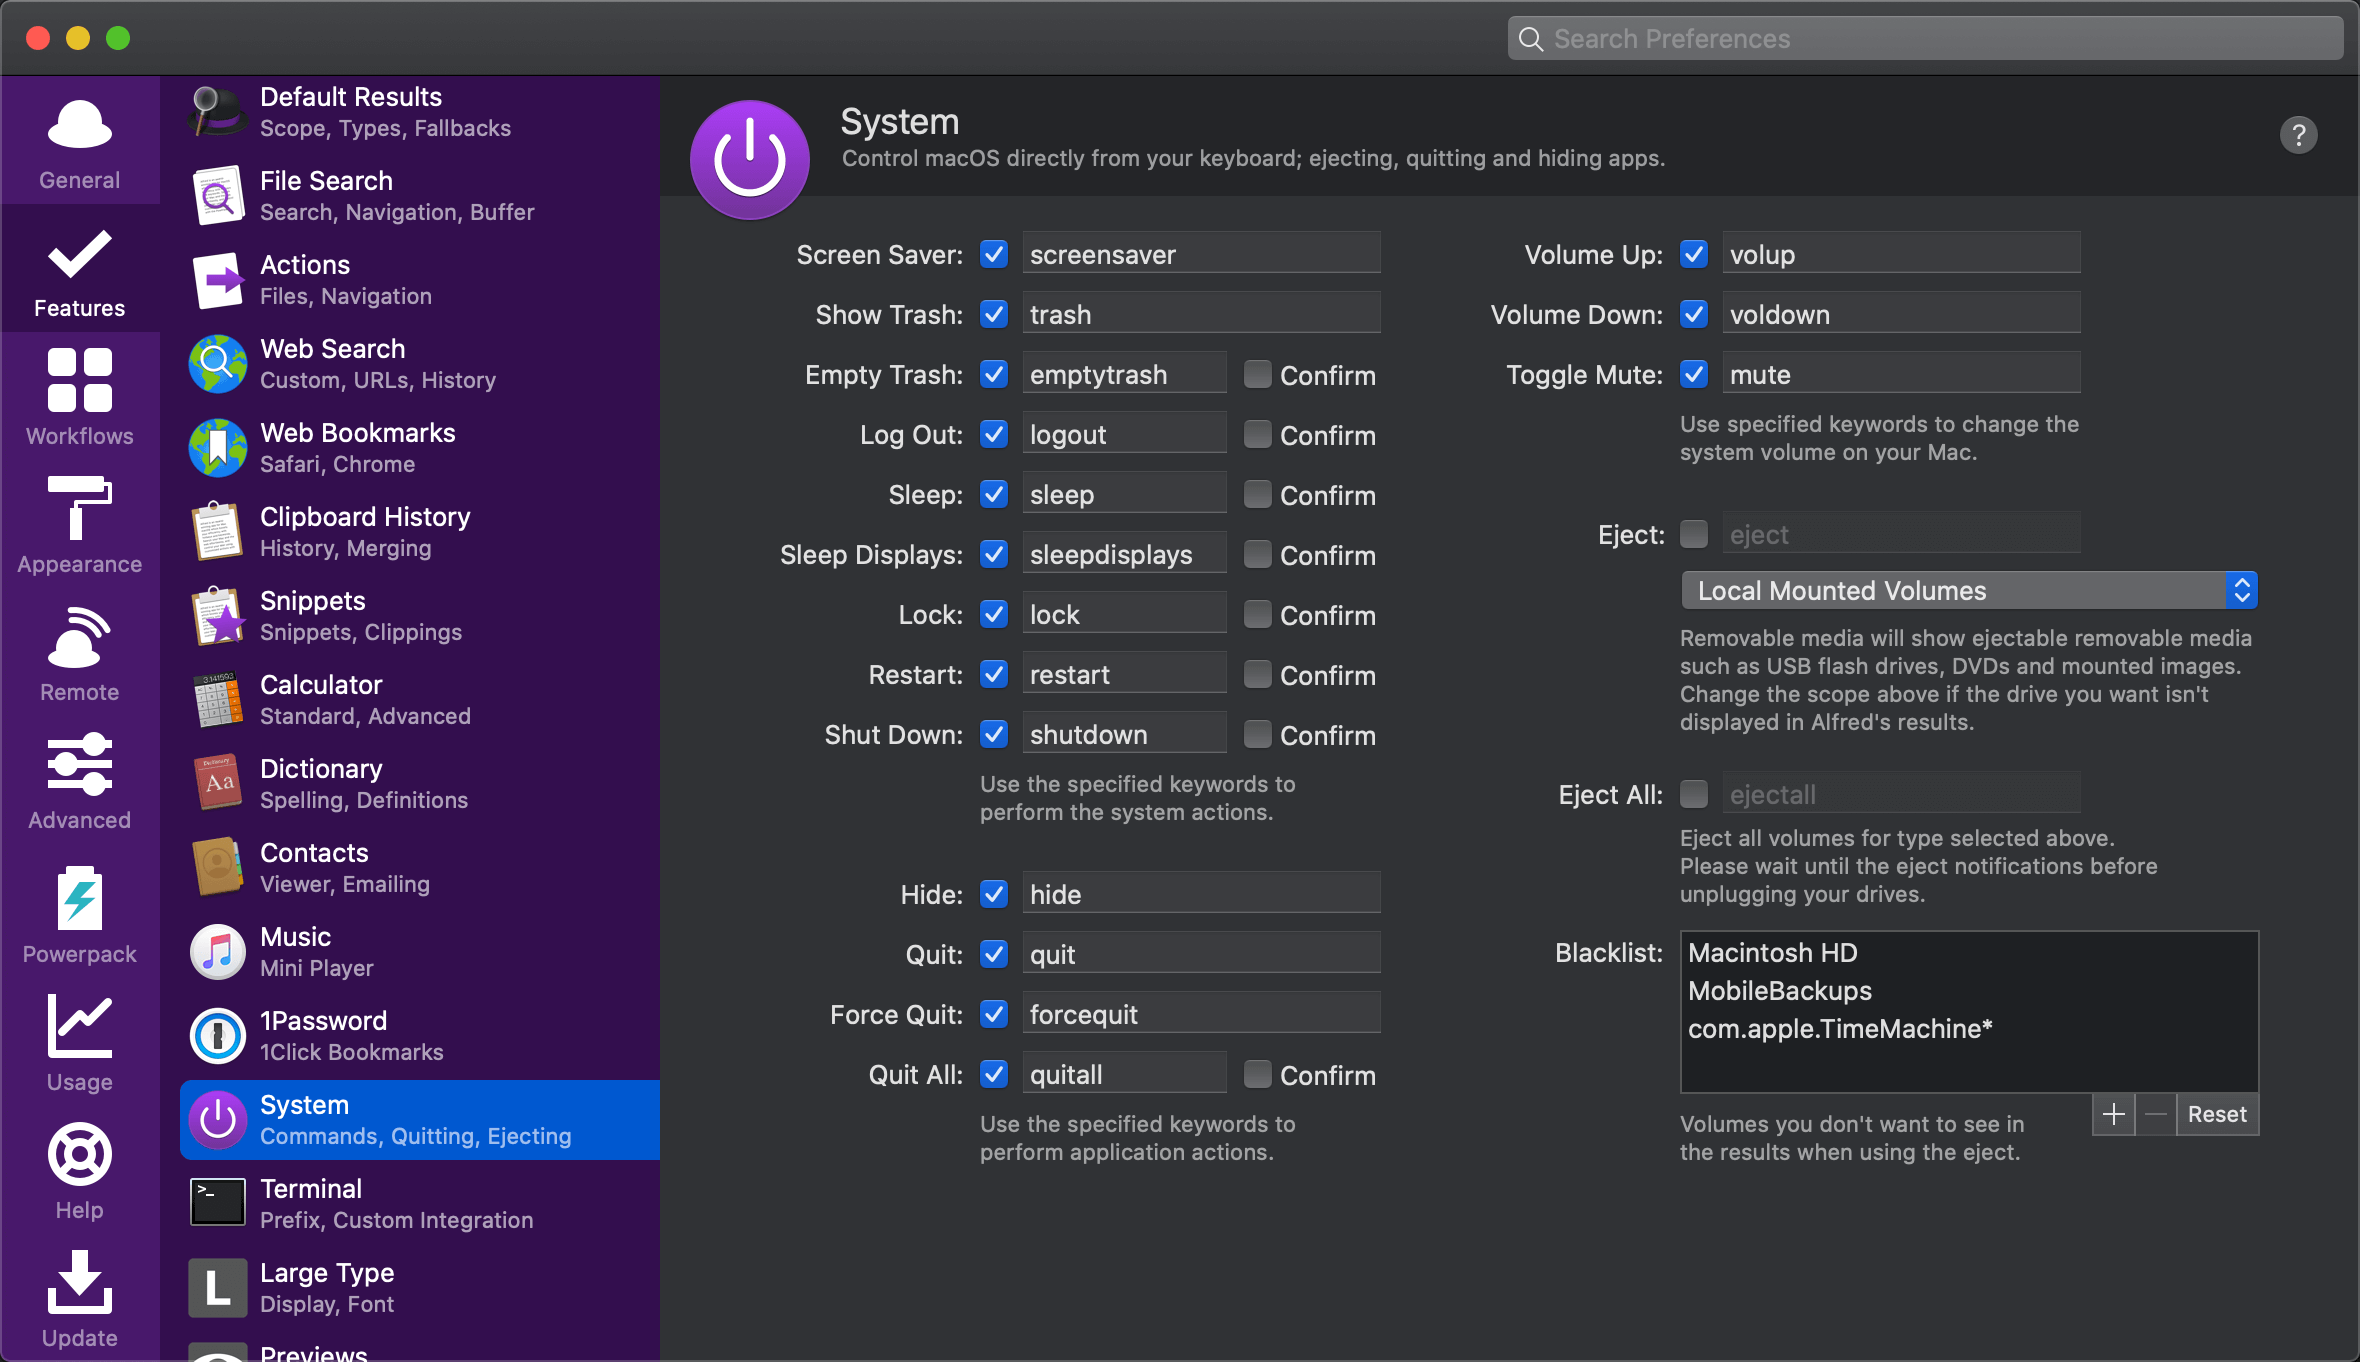Add a blacklist entry with plus button
Screen dimensions: 2360x1362
(2113, 1114)
